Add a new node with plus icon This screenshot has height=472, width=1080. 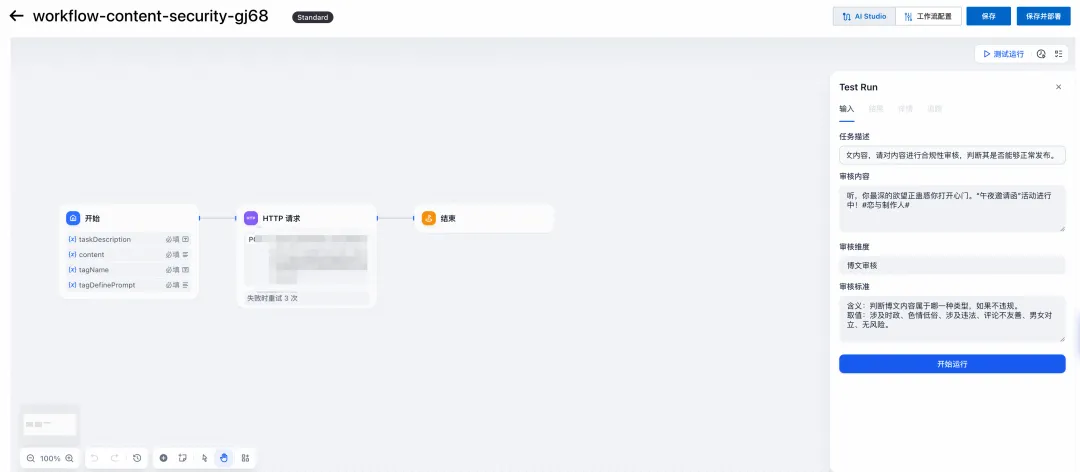(x=163, y=458)
